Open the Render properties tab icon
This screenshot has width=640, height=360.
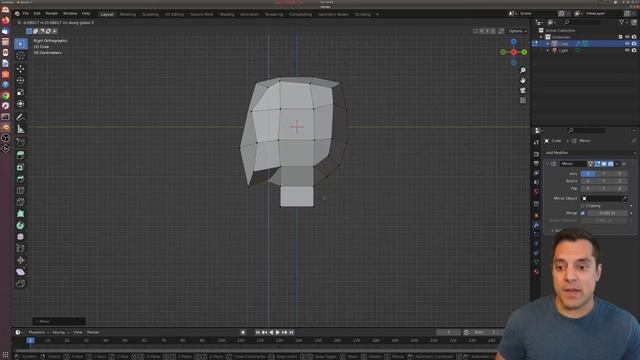536,154
